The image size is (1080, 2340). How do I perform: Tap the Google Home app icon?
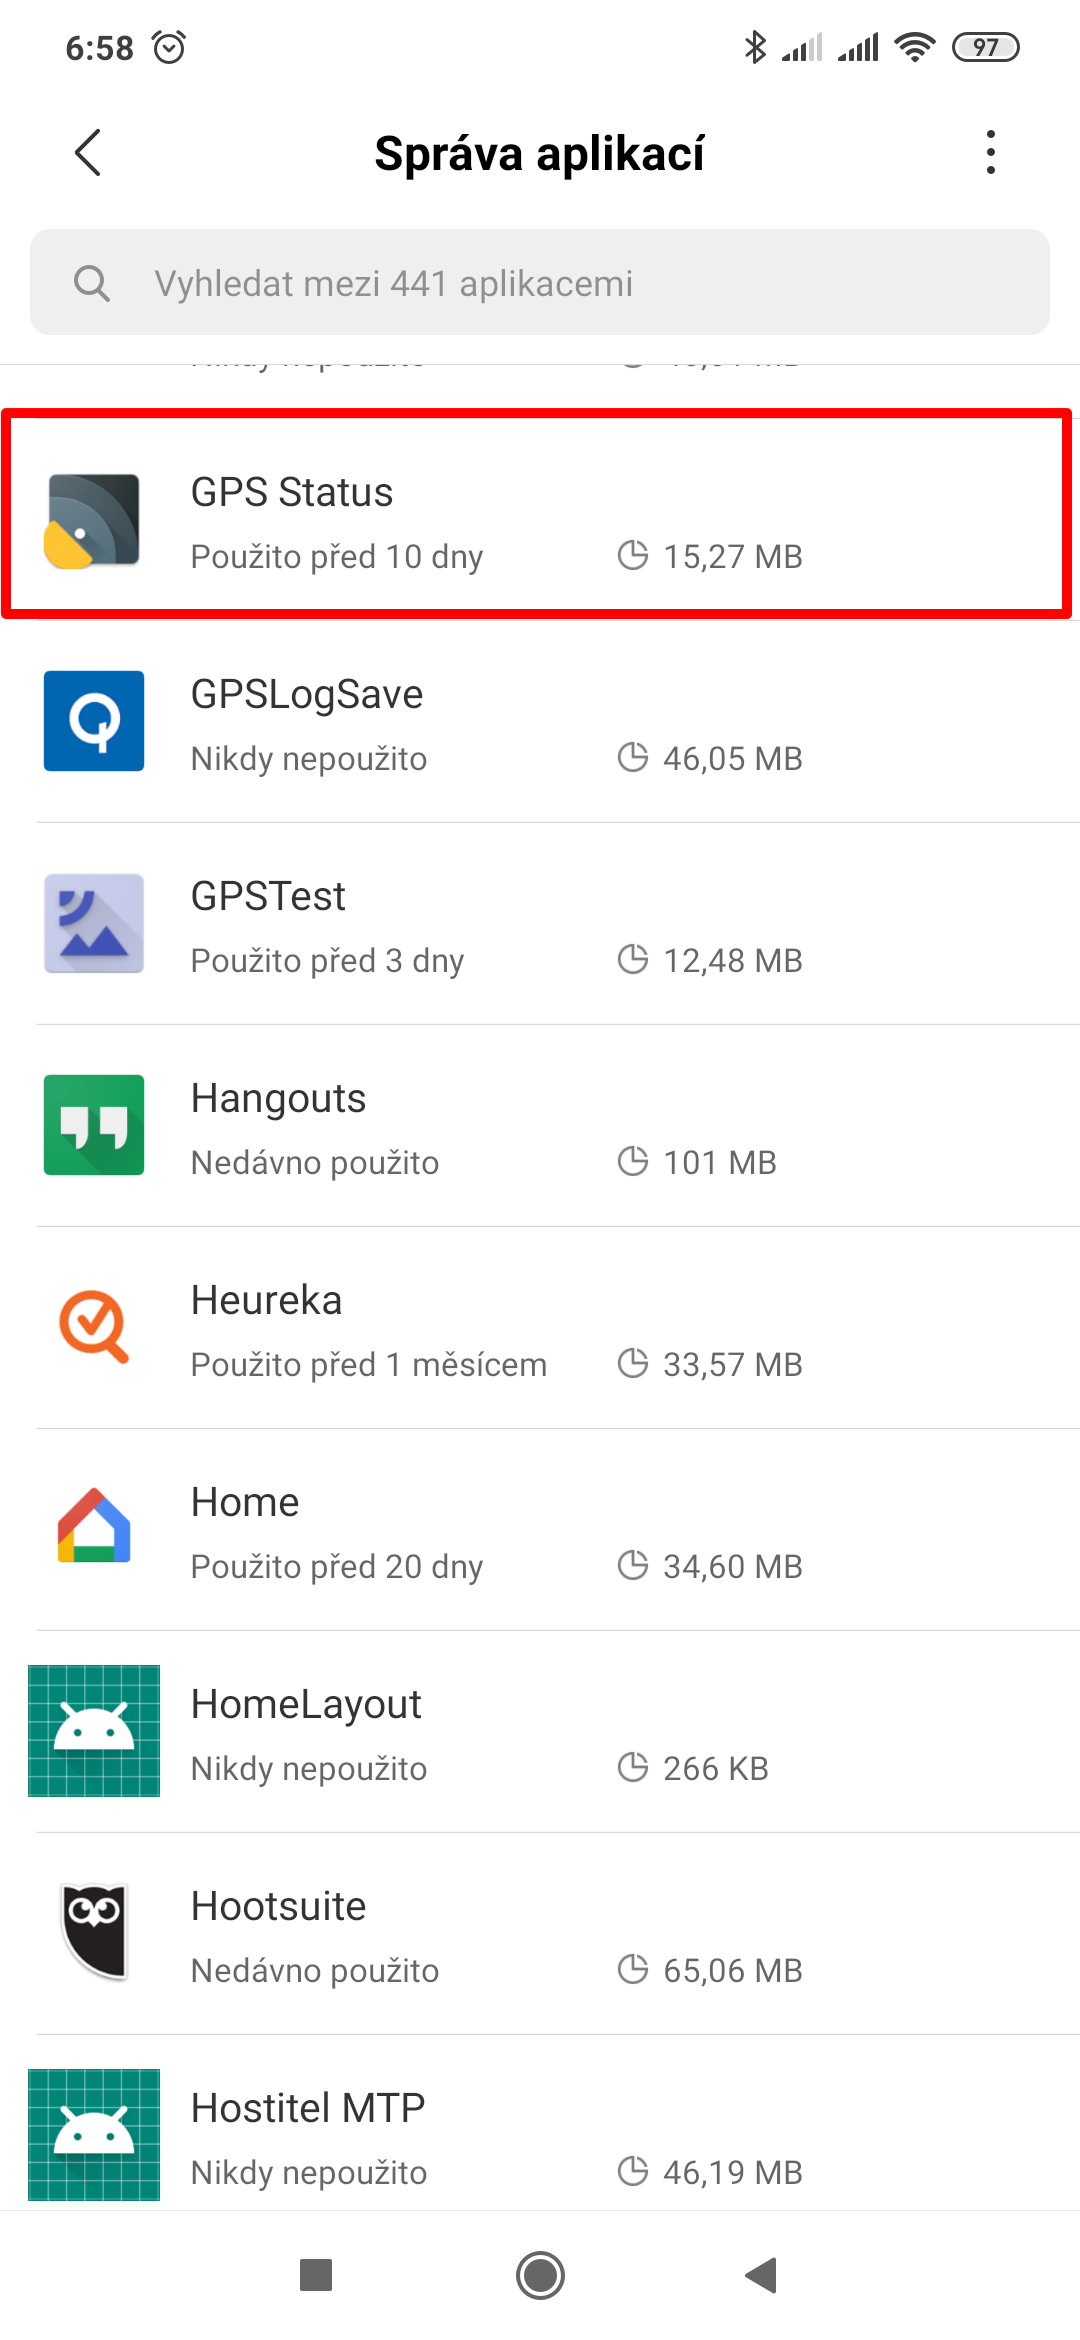(93, 1527)
